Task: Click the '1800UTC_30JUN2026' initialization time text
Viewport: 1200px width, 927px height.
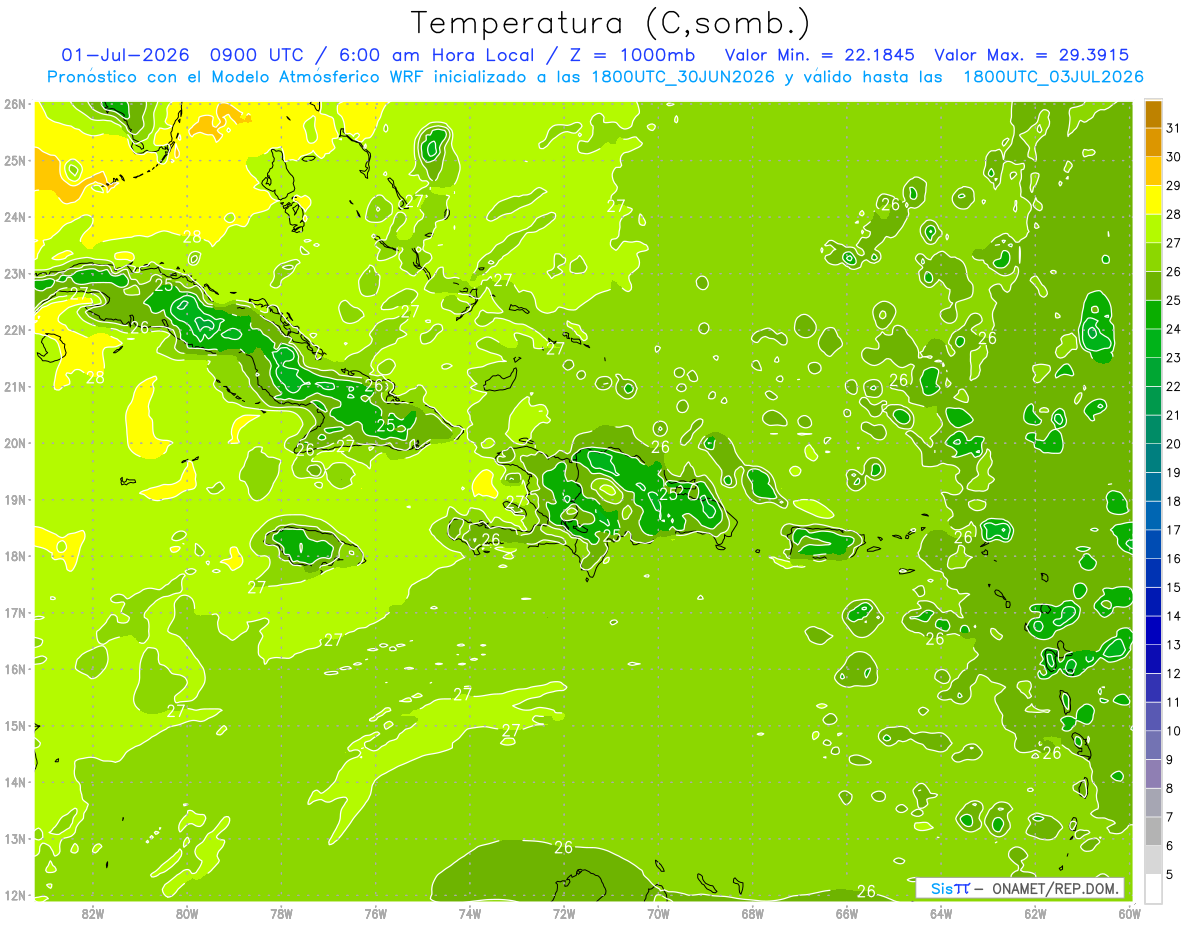Action: click(x=683, y=76)
